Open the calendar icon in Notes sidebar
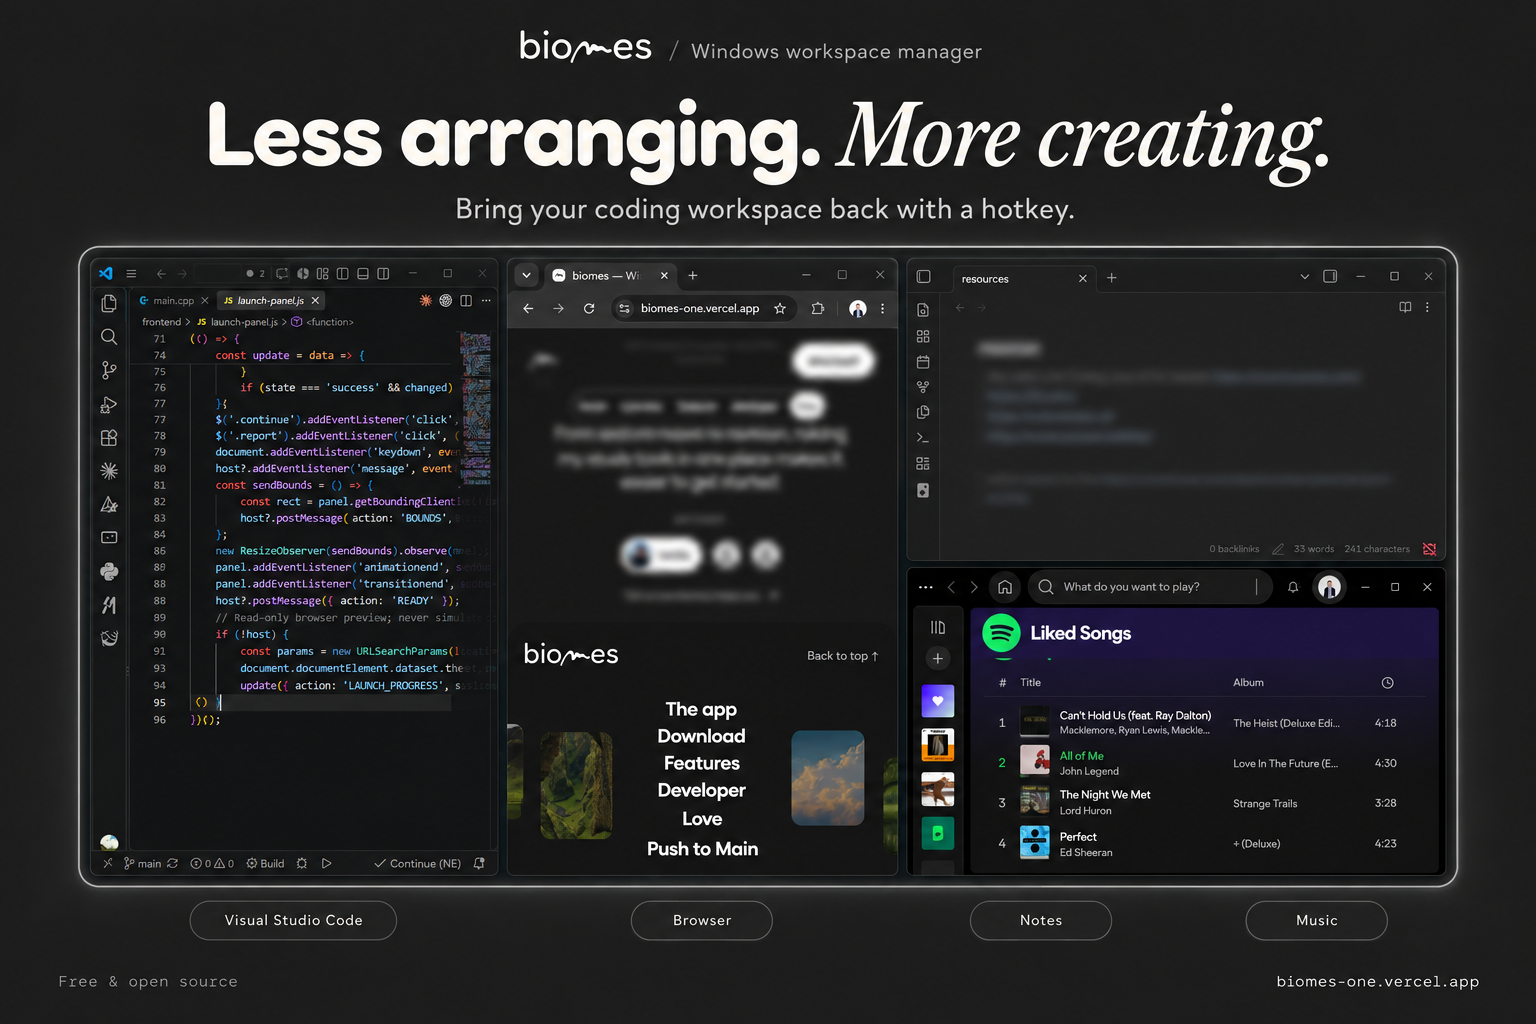The width and height of the screenshot is (1536, 1024). pos(923,362)
